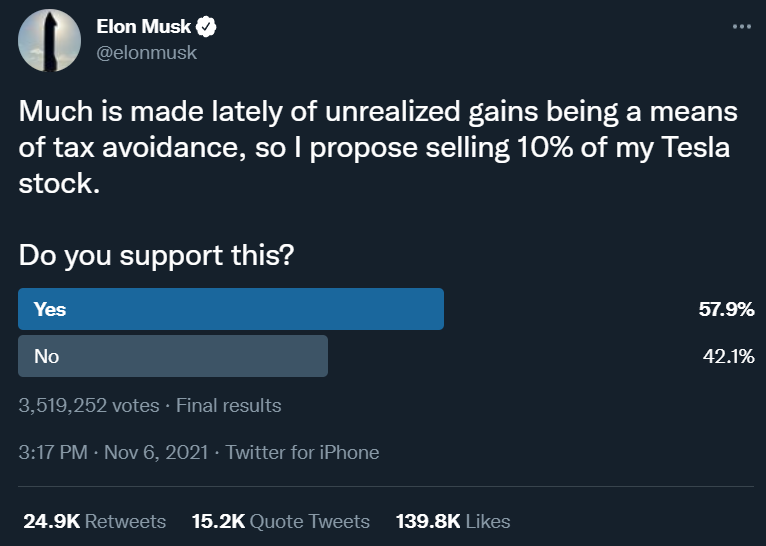The width and height of the screenshot is (766, 546).
Task: Click the 3,519,252 votes count
Action: (x=89, y=405)
